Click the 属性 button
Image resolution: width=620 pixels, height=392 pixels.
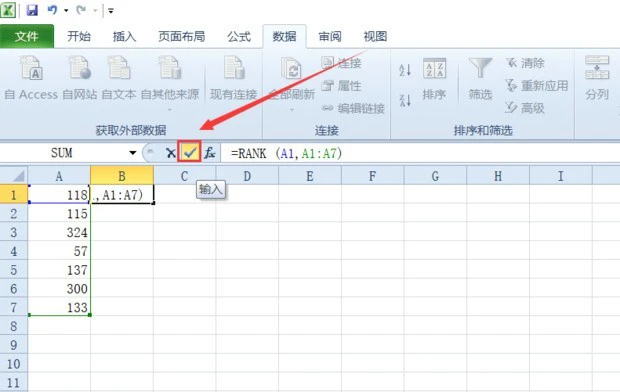pos(341,85)
